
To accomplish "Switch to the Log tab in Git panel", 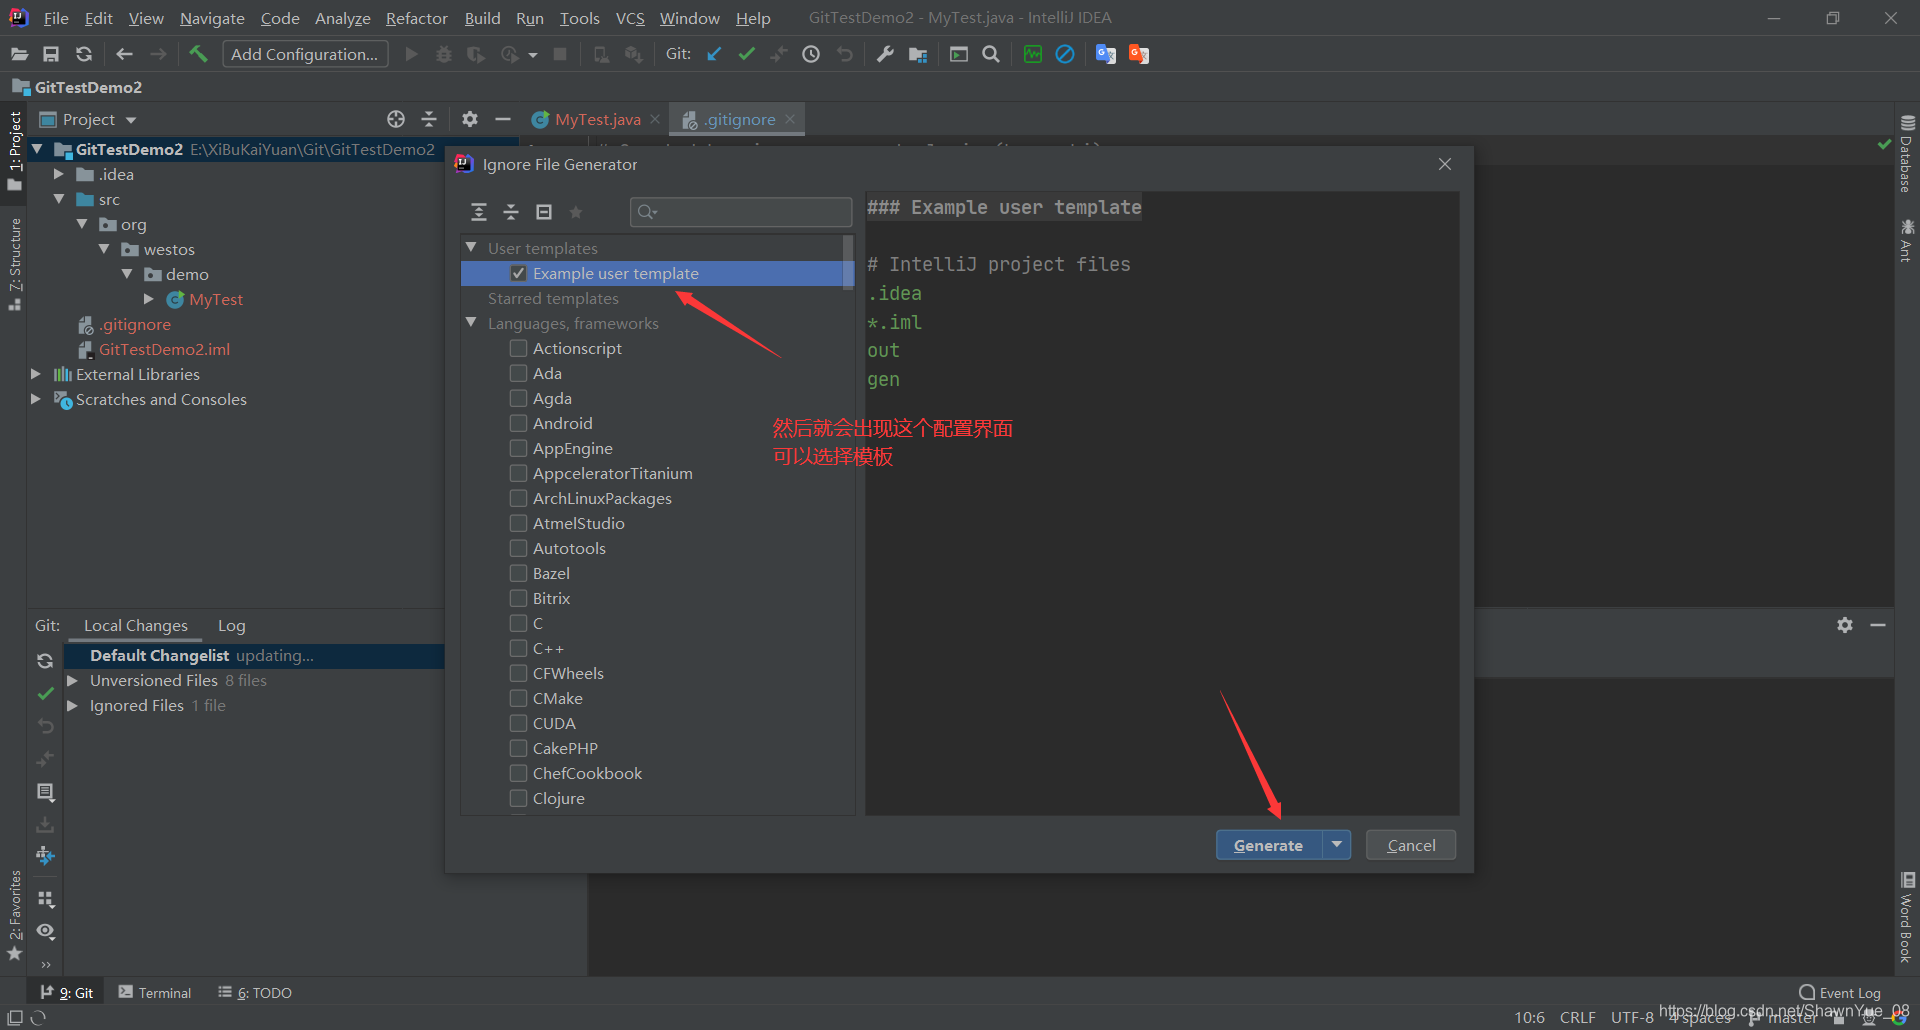I will pyautogui.click(x=231, y=625).
